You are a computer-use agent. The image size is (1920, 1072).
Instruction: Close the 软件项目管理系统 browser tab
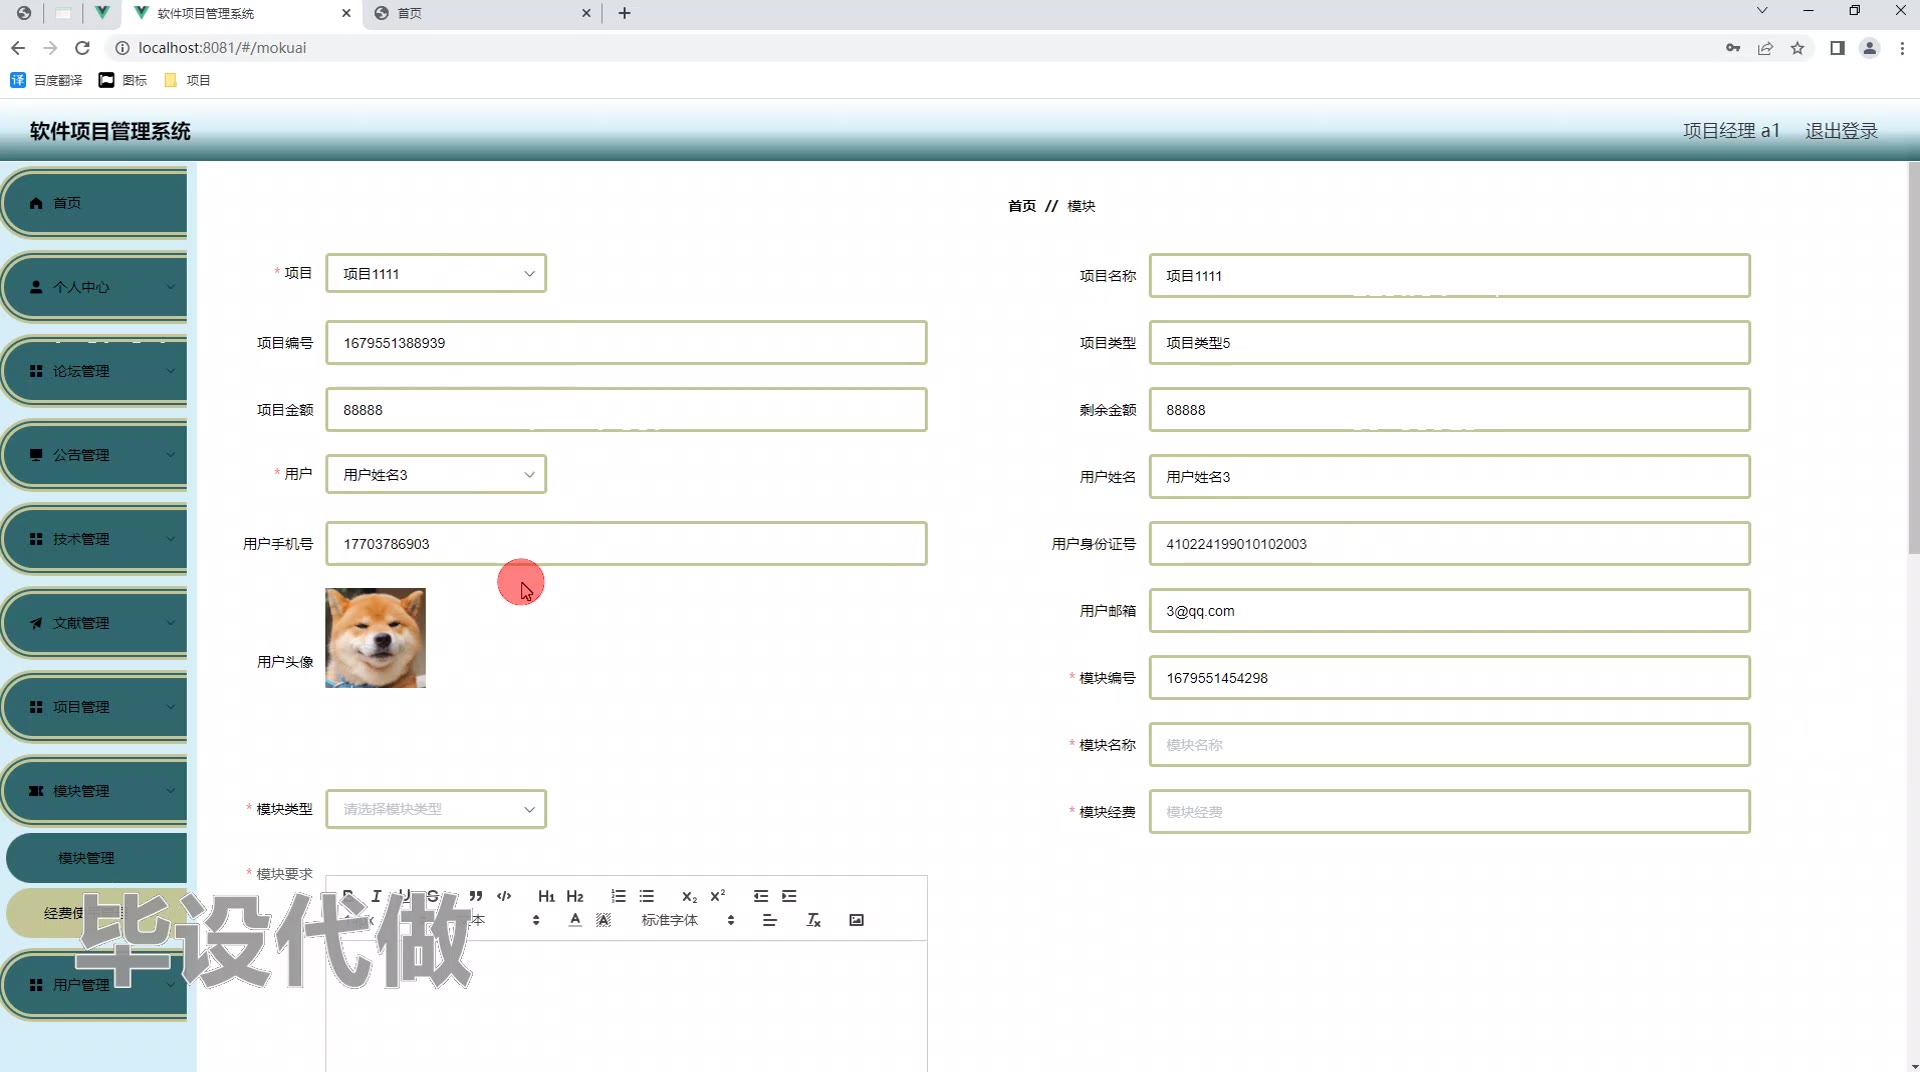tap(346, 13)
